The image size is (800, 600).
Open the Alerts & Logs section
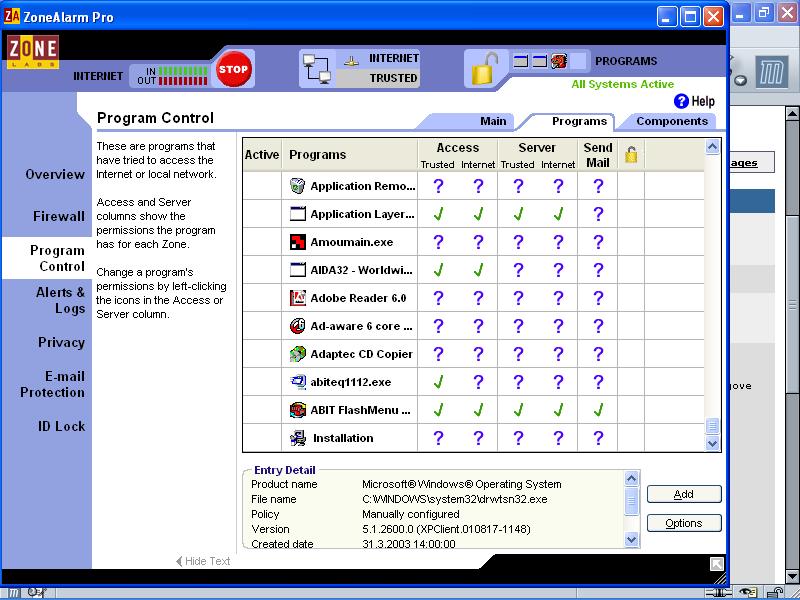[x=60, y=300]
